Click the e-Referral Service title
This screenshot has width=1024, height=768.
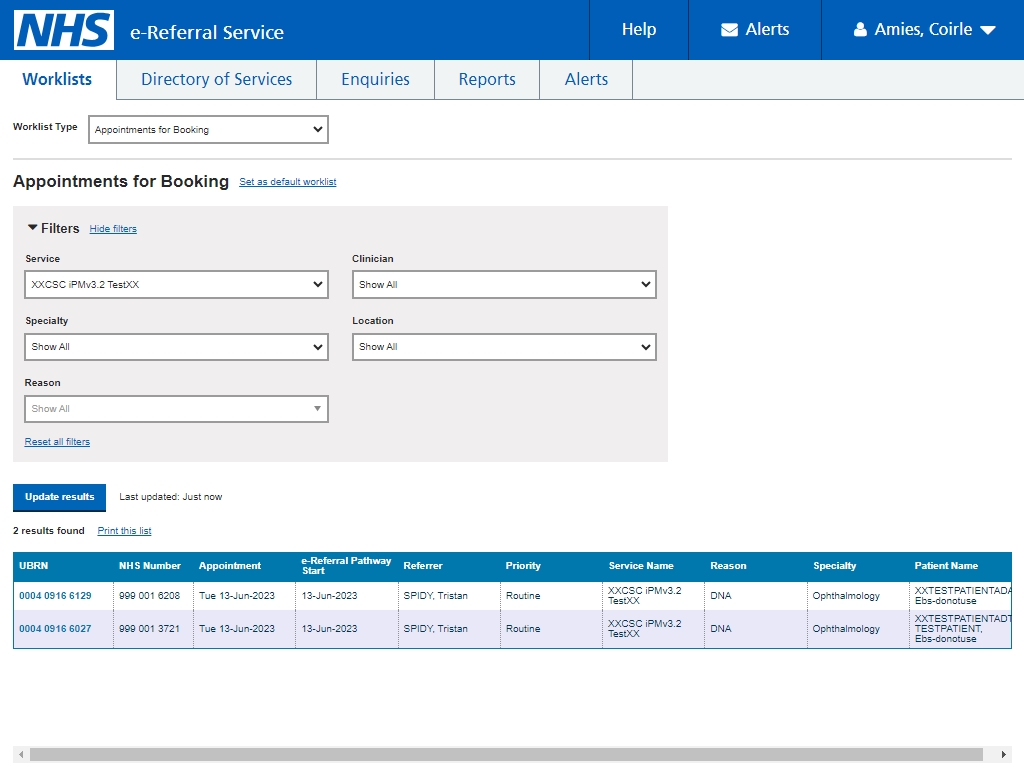coord(207,32)
